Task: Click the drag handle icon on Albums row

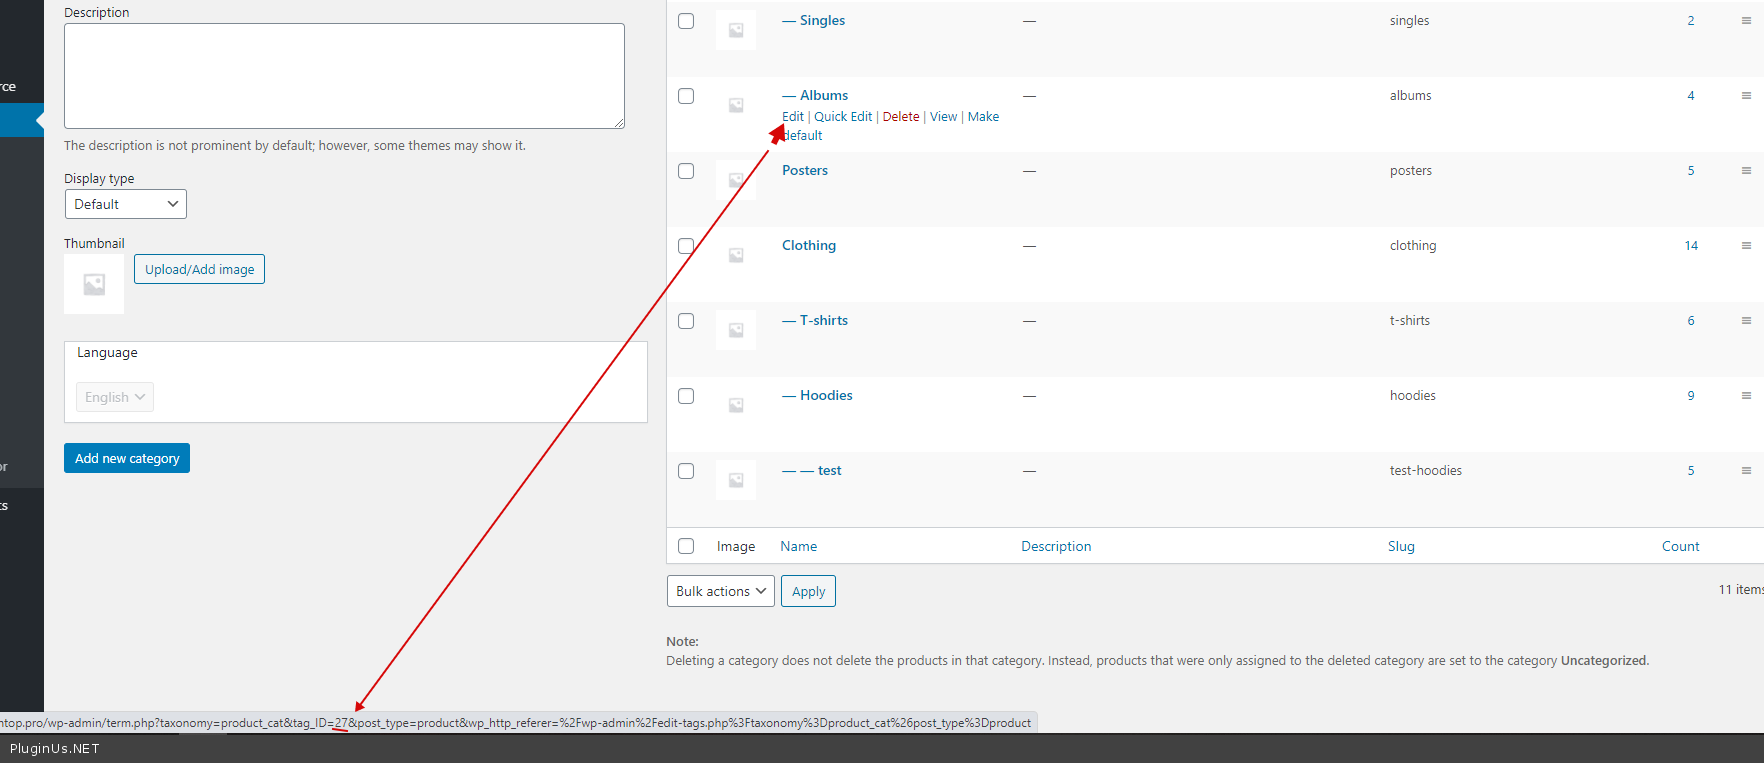Action: point(1746,96)
